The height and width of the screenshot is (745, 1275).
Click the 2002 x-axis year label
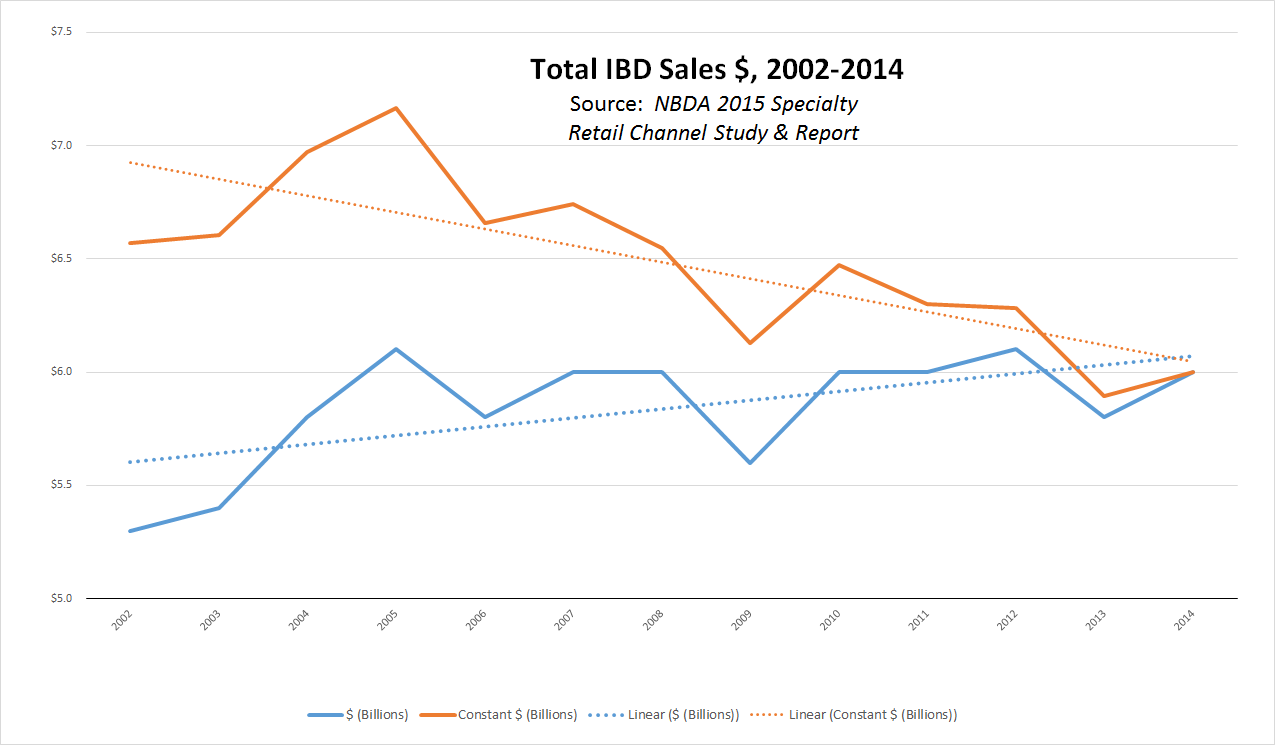click(122, 622)
